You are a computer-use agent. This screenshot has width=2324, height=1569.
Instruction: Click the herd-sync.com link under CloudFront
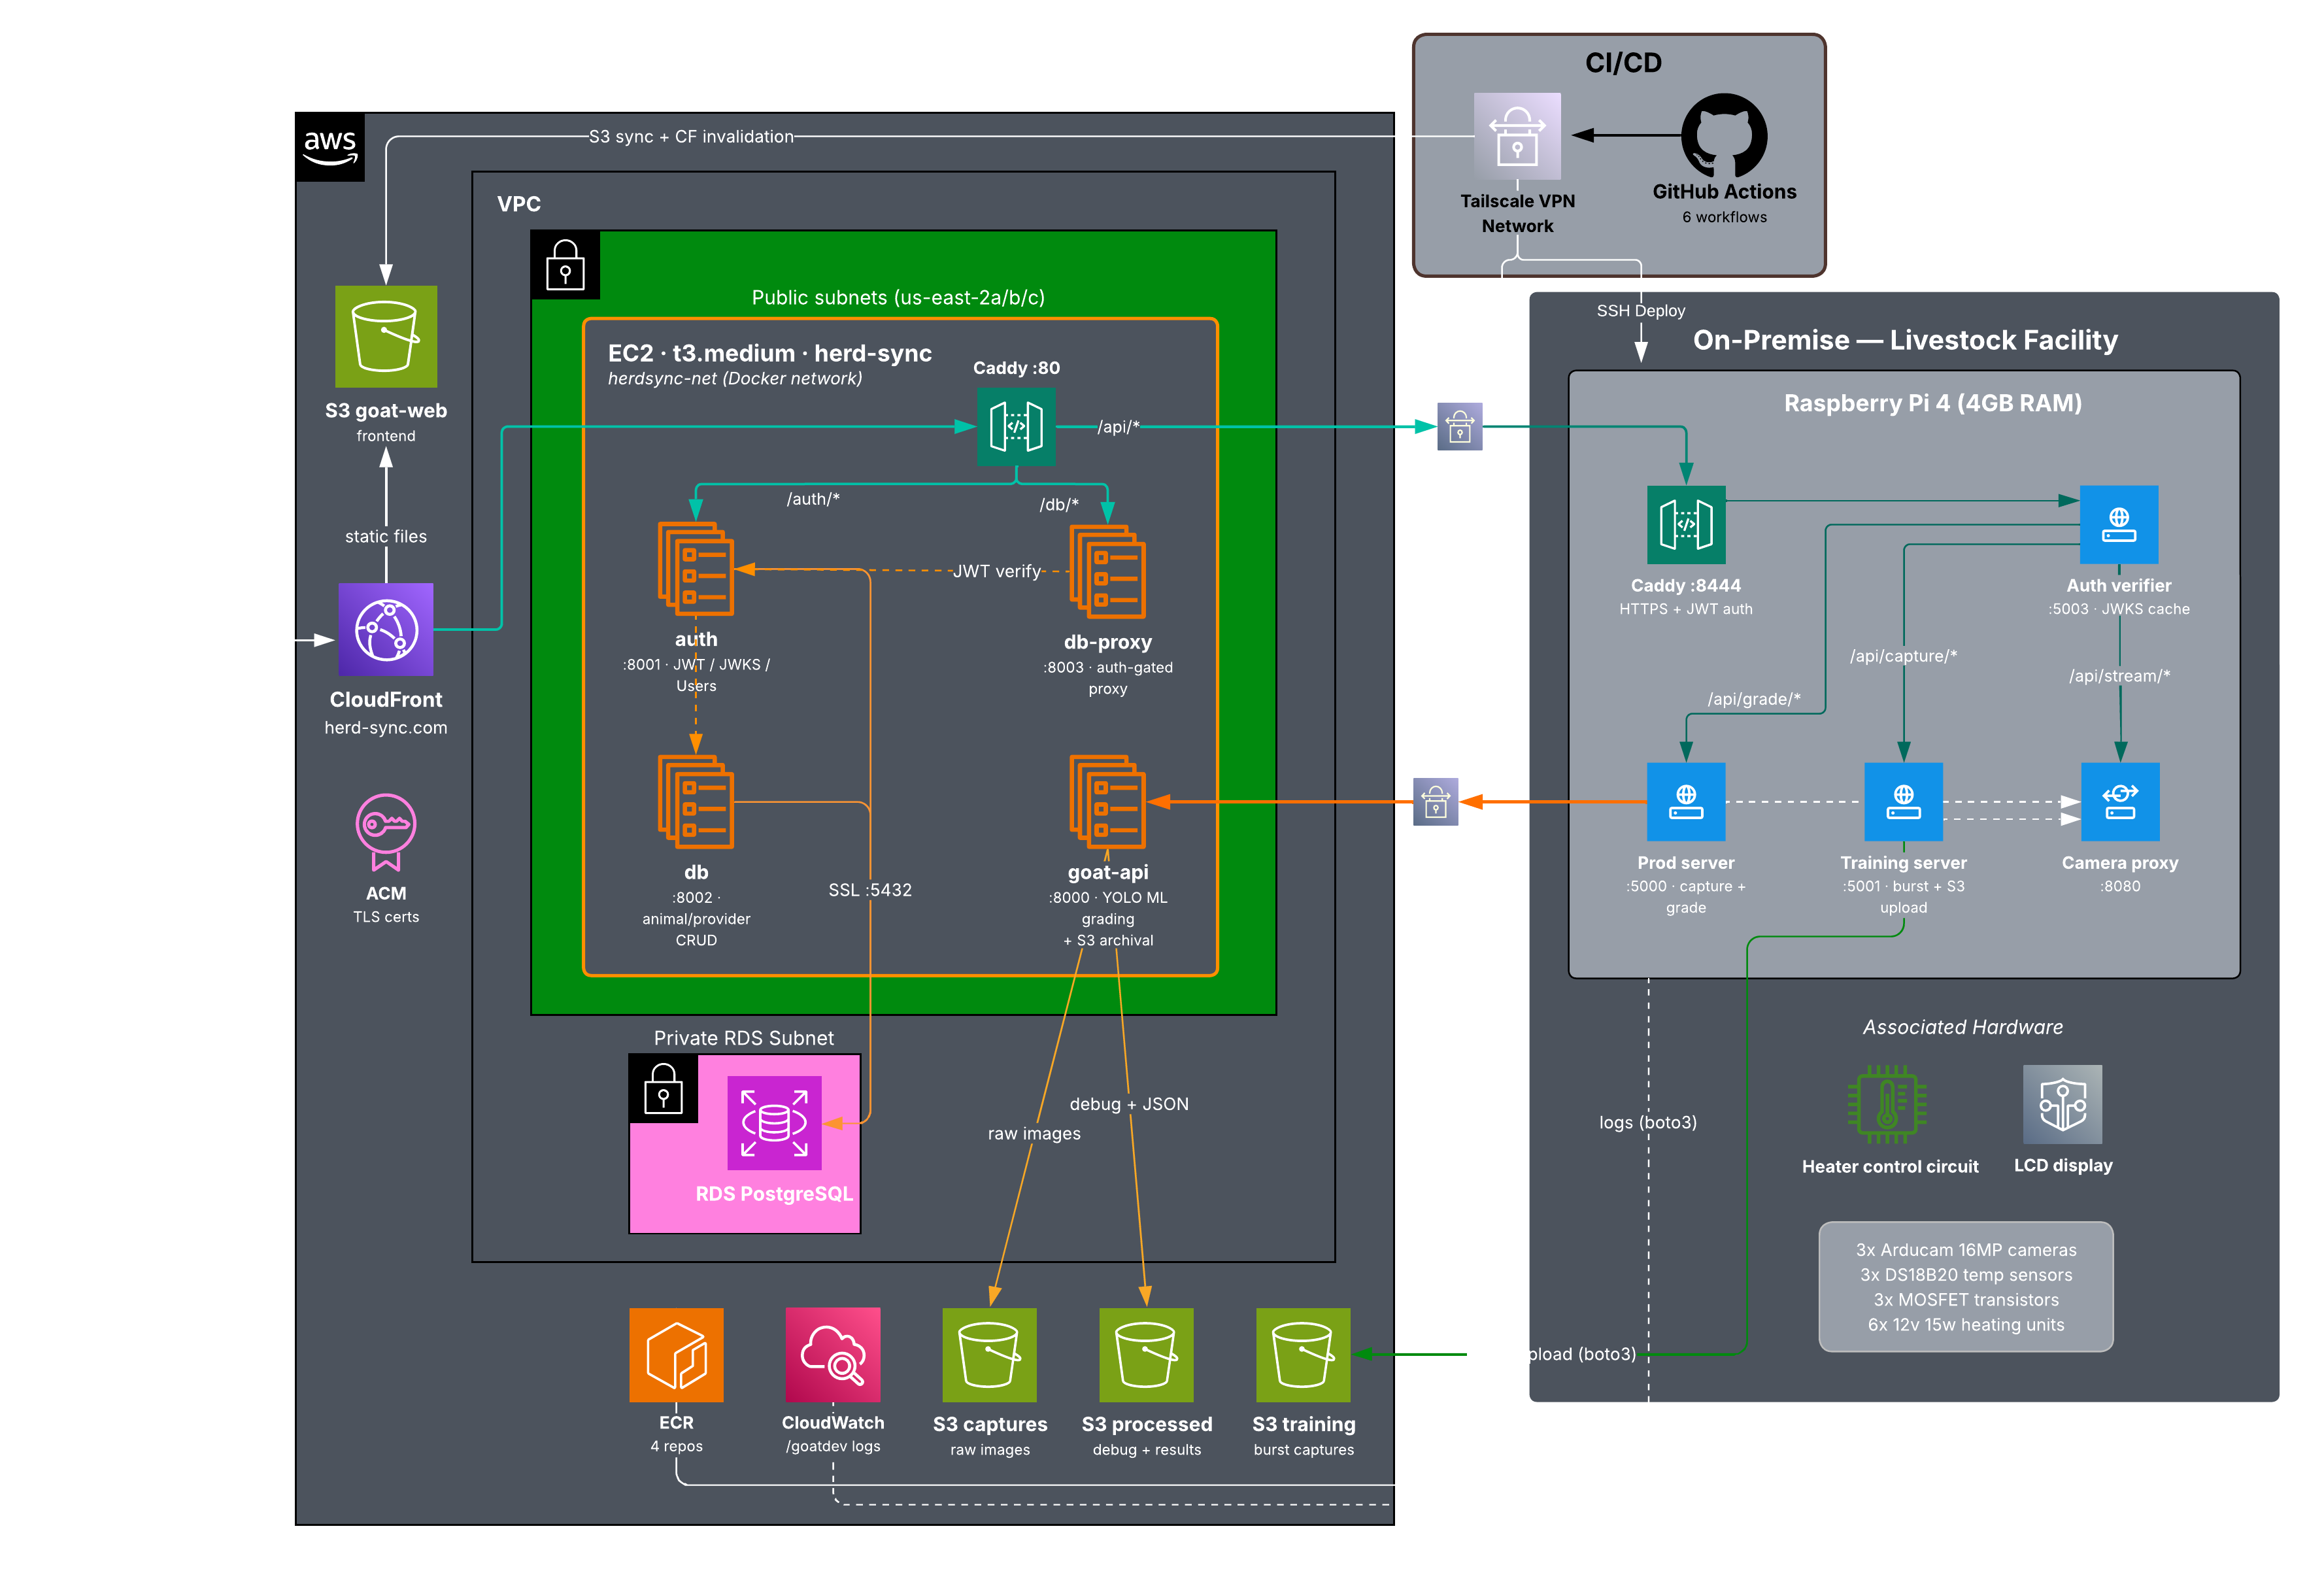click(385, 728)
